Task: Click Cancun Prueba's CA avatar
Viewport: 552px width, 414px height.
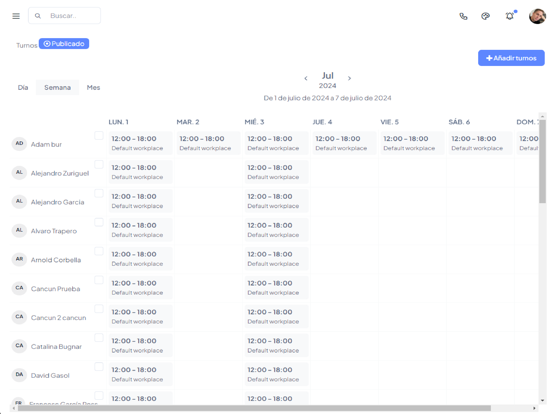Action: pos(19,288)
